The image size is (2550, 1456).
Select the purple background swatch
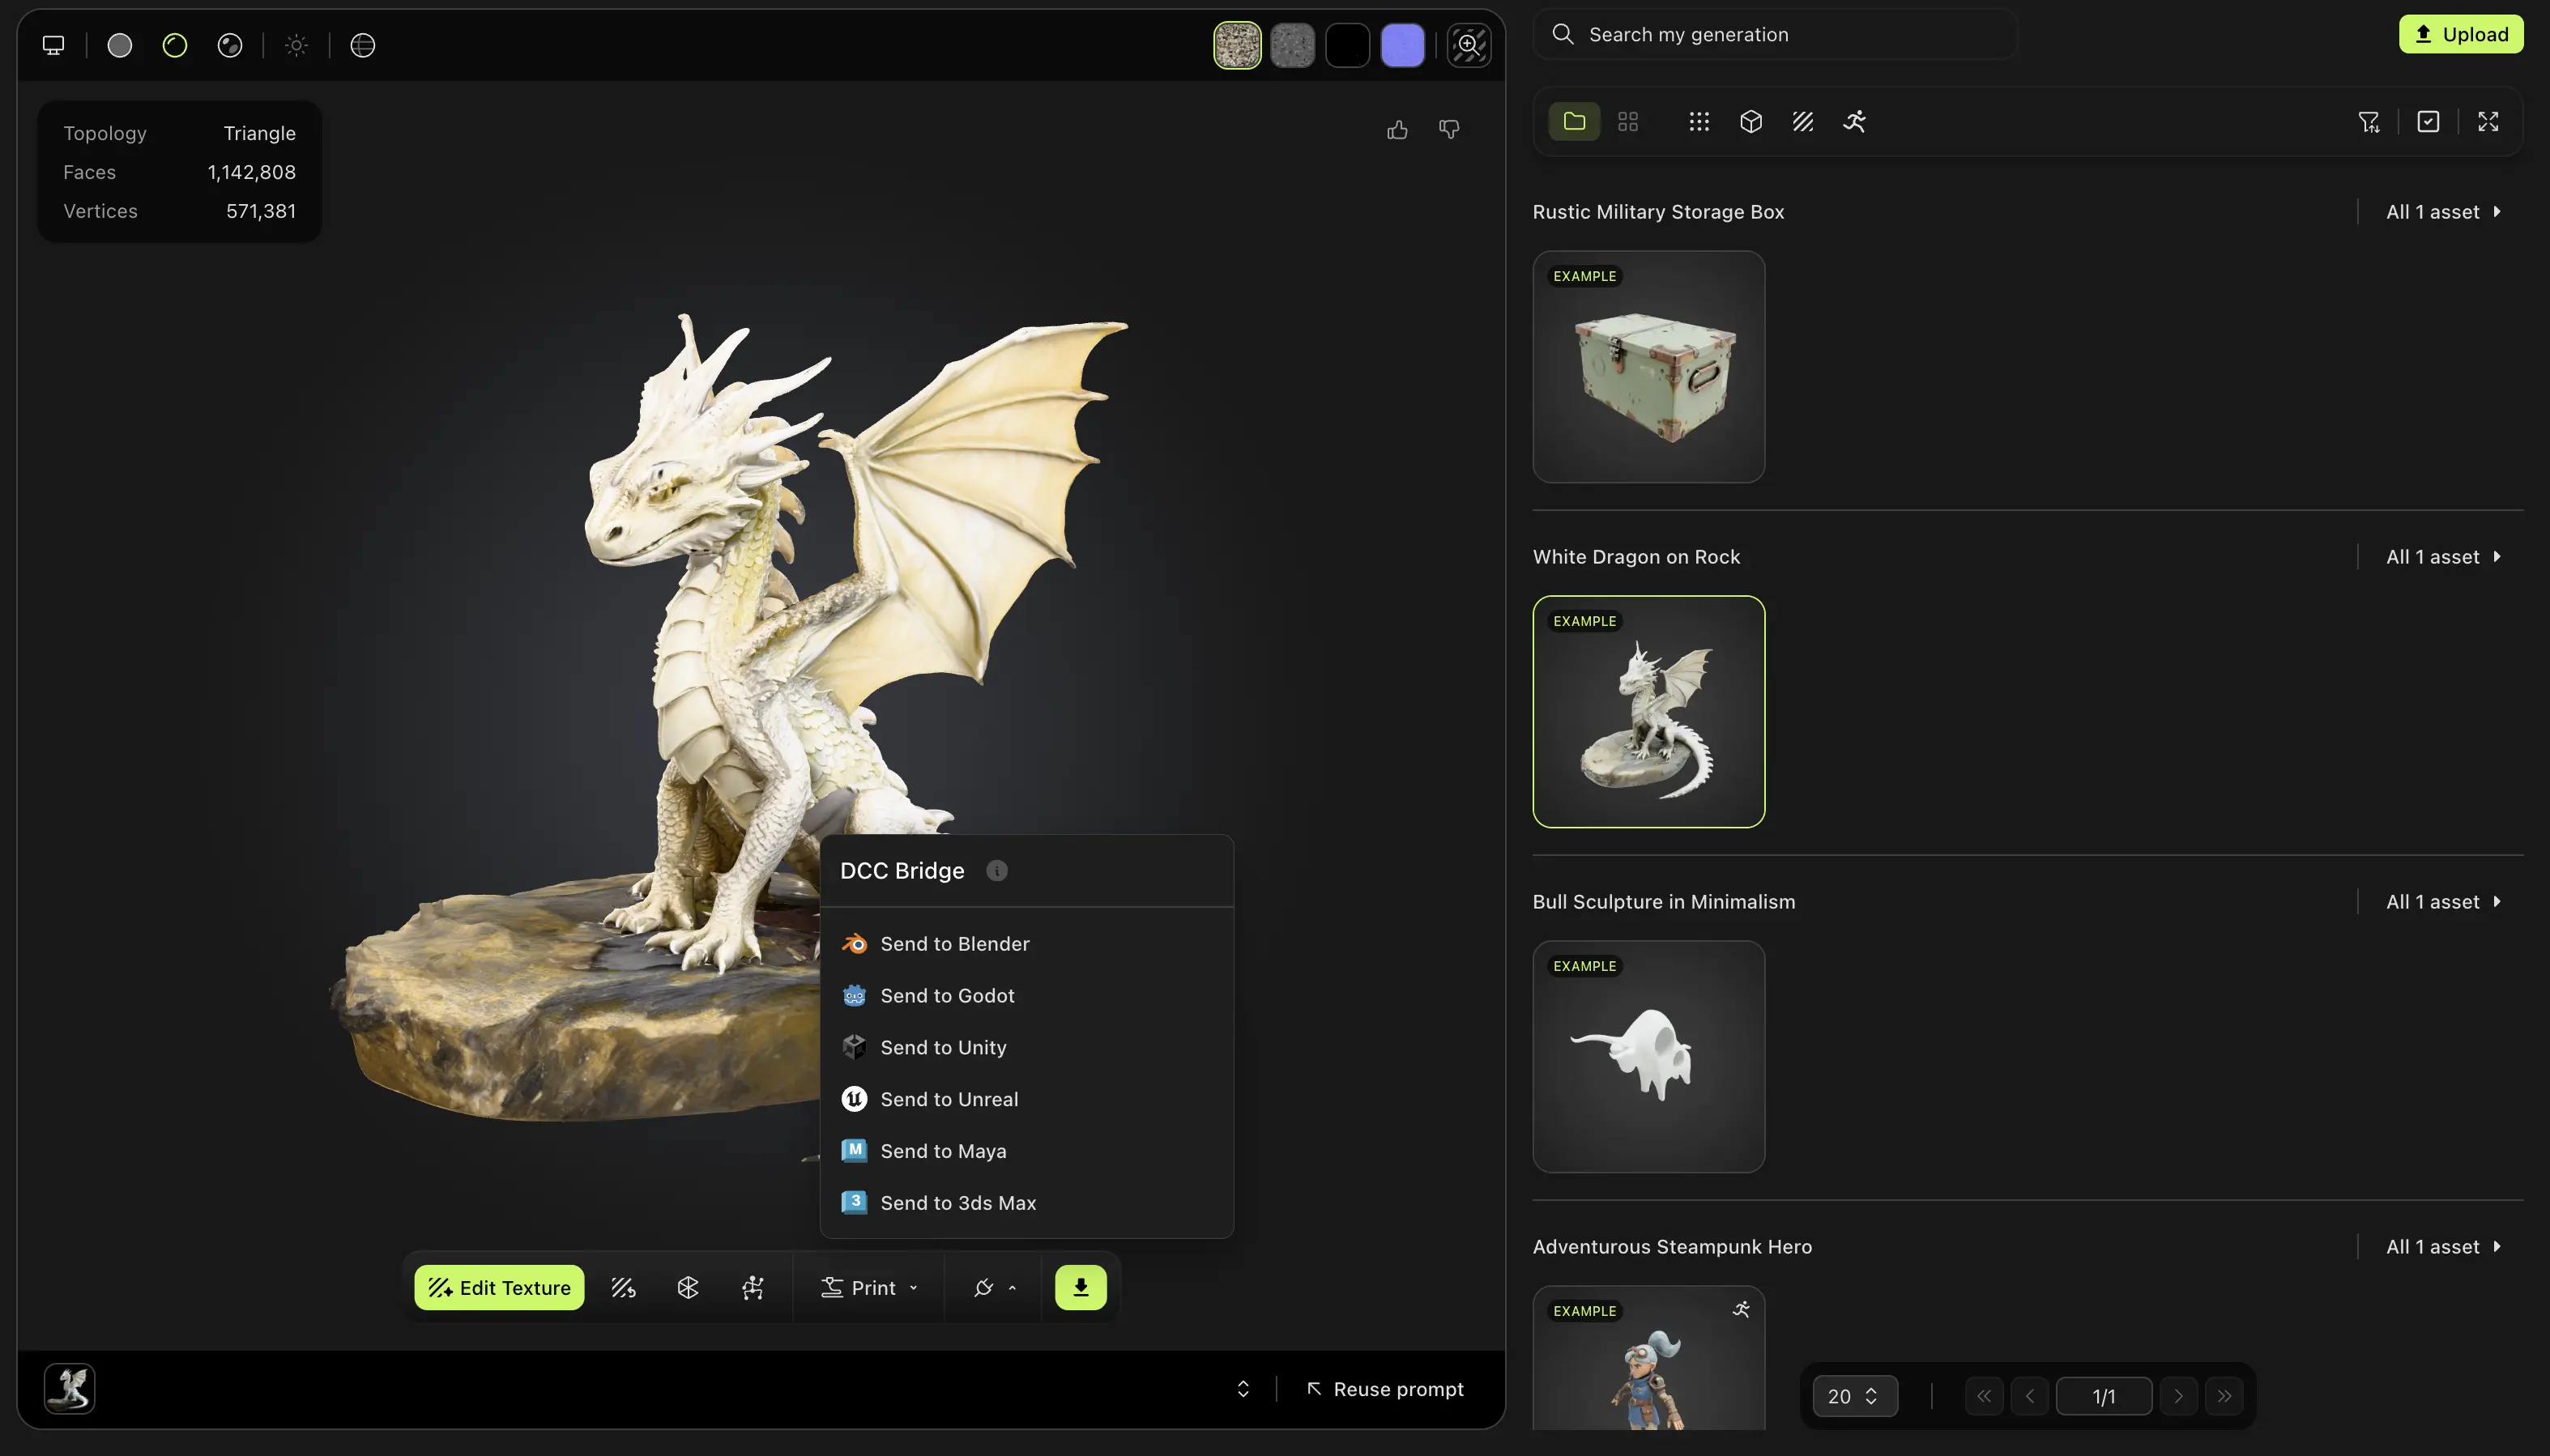pyautogui.click(x=1402, y=45)
